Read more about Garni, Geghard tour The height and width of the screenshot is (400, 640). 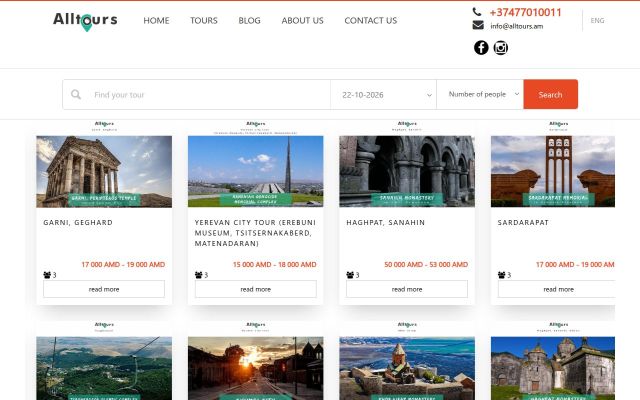pyautogui.click(x=104, y=289)
